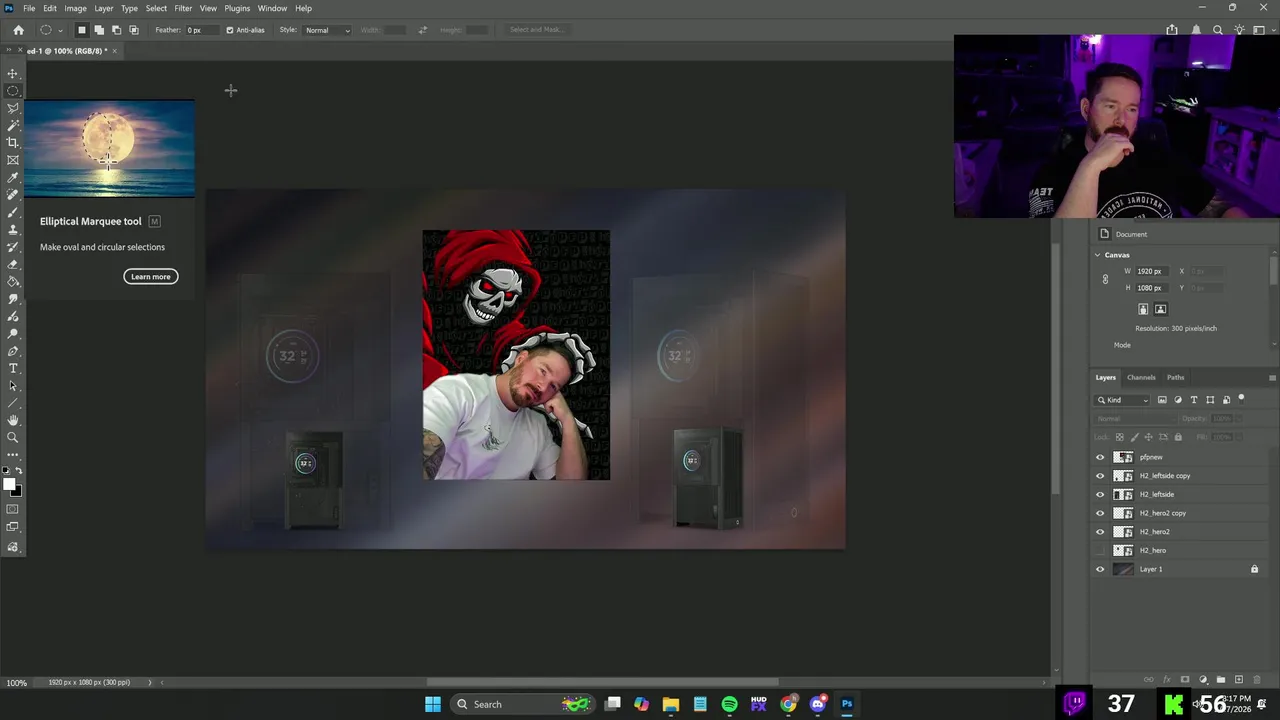This screenshot has height=720, width=1280.
Task: Open the layer filter Kind dropdown
Action: 1123,400
